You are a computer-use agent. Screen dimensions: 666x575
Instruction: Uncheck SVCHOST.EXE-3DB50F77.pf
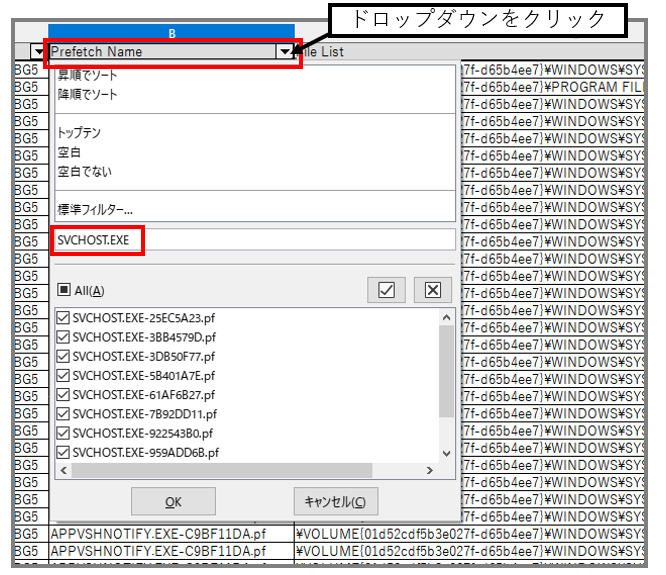point(63,356)
